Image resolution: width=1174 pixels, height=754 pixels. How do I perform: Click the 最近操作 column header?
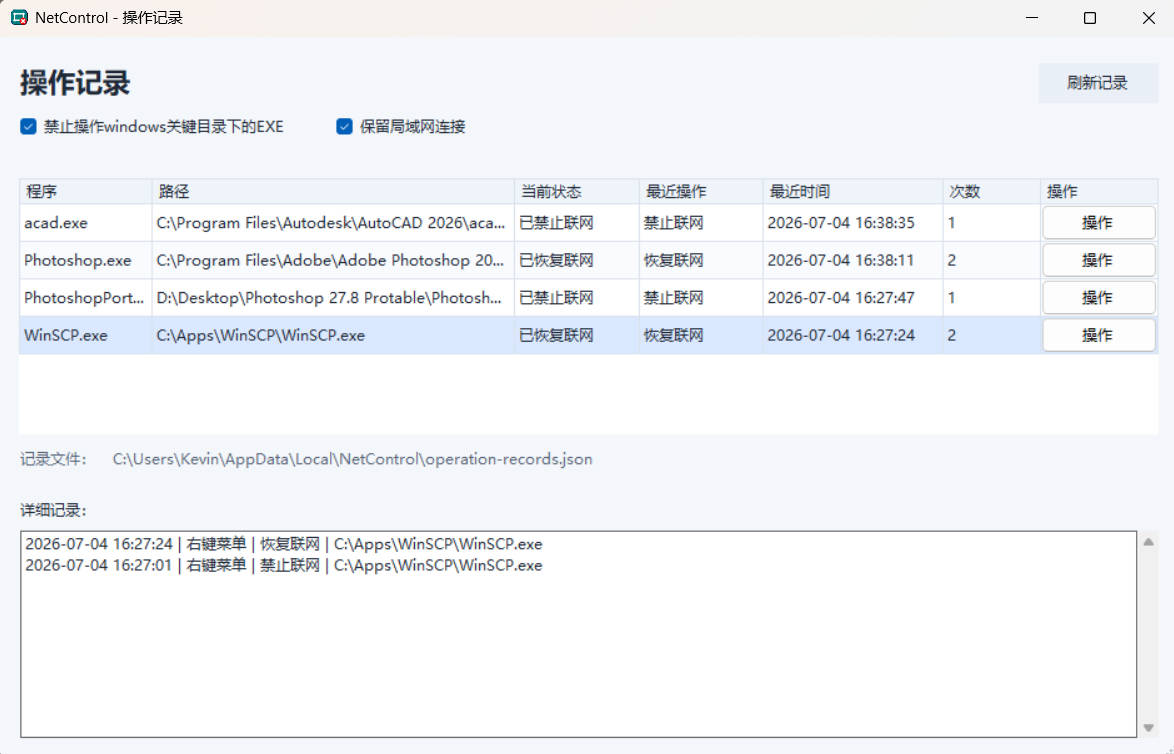(701, 192)
